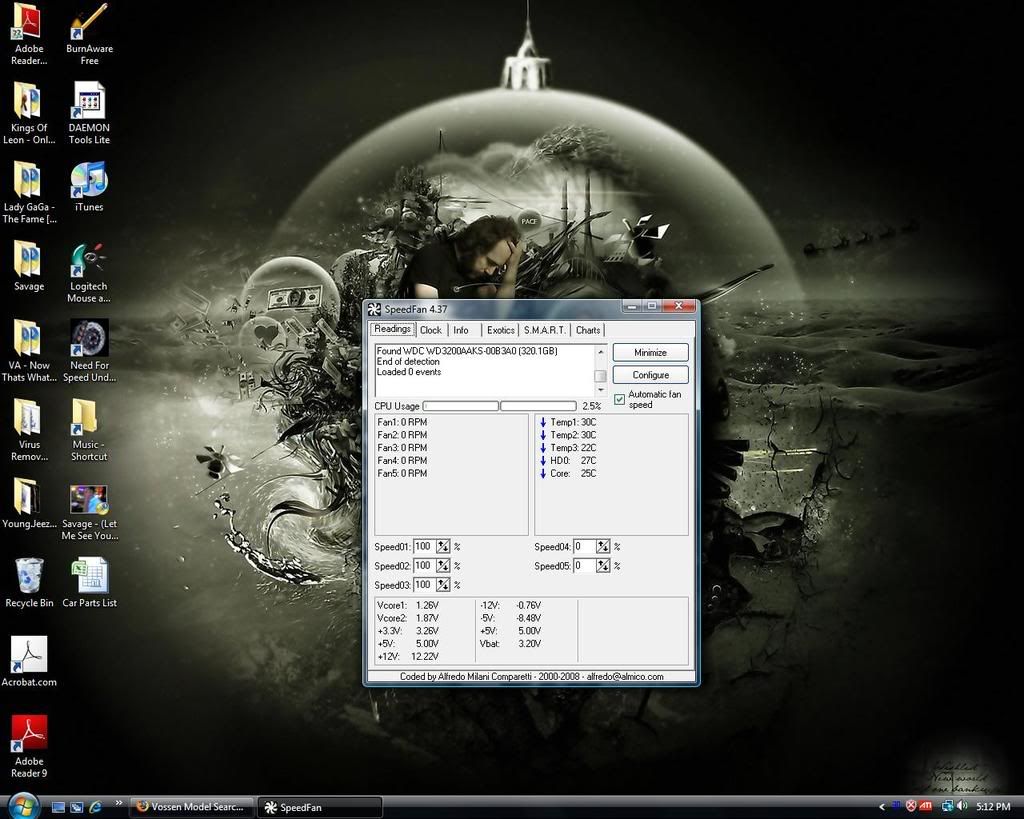The width and height of the screenshot is (1024, 819).
Task: Show hidden tray icons arrow
Action: [882, 807]
